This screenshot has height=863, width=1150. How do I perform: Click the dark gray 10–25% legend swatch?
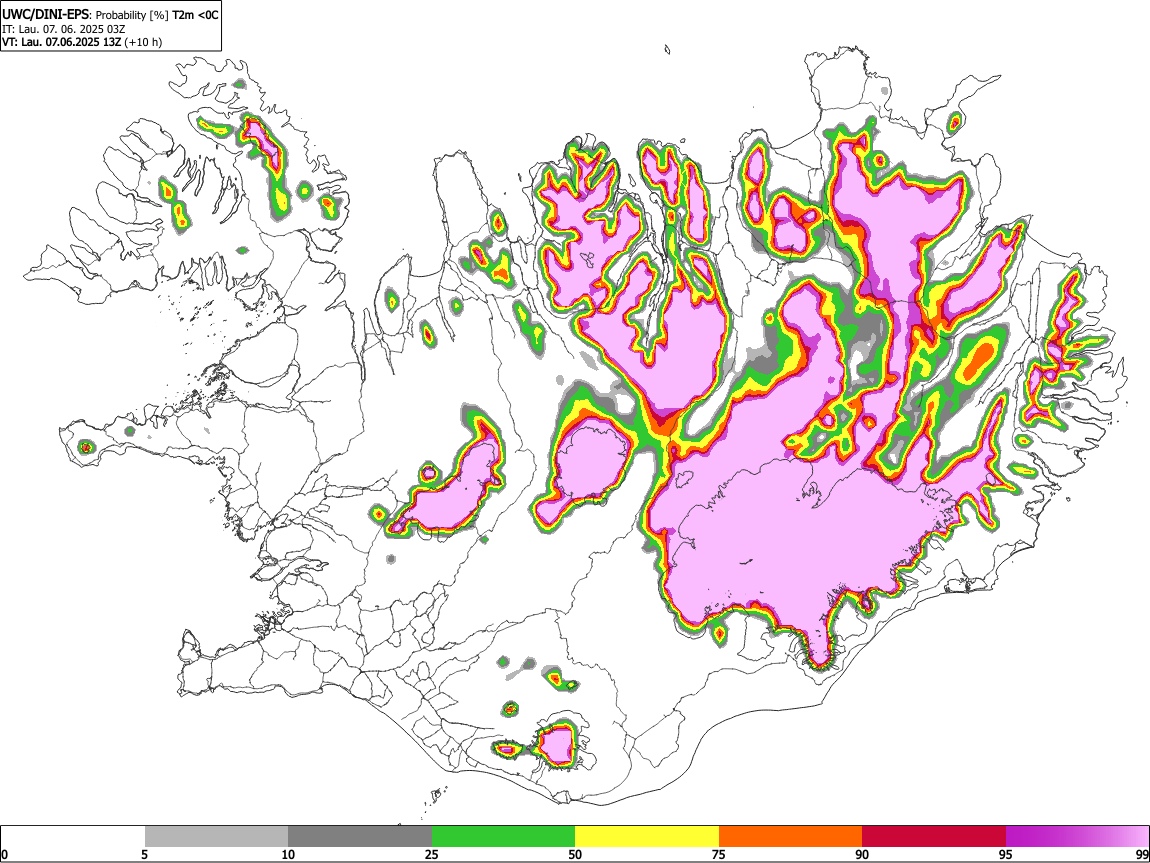click(x=360, y=837)
